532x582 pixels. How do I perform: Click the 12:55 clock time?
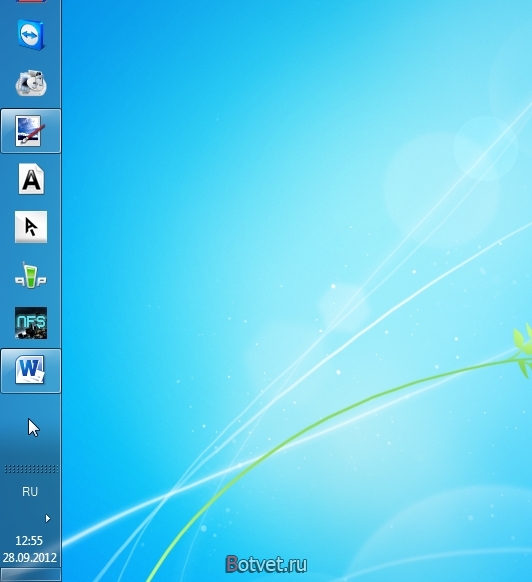click(29, 540)
